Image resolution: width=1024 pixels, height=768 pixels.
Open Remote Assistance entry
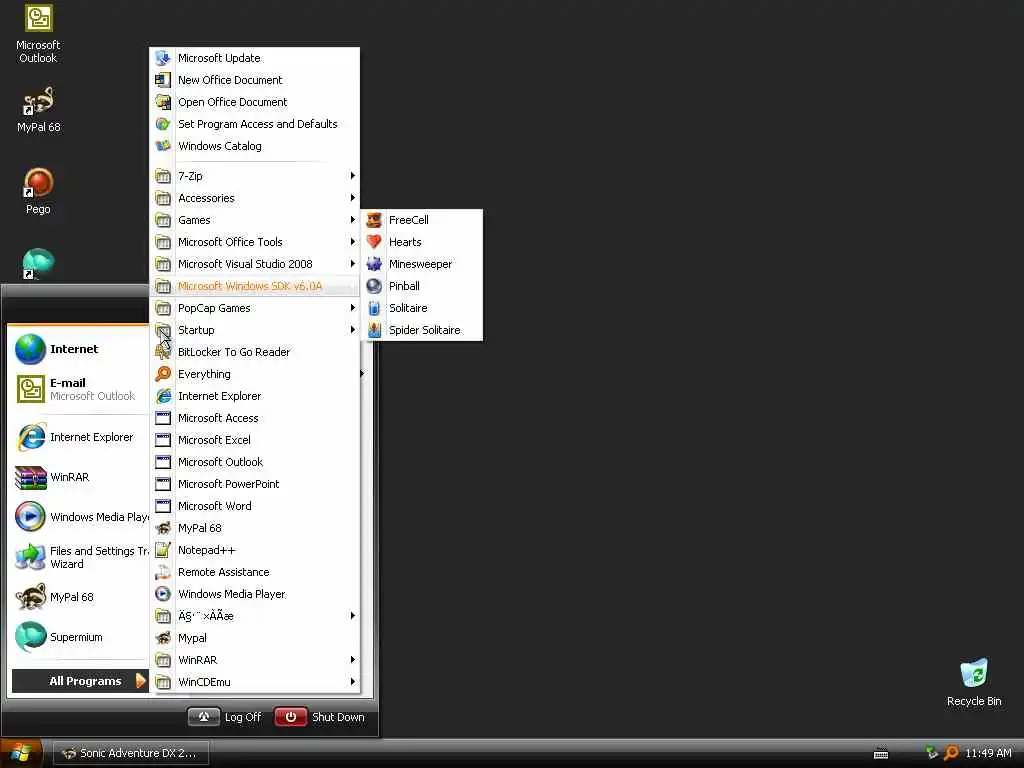pos(255,572)
